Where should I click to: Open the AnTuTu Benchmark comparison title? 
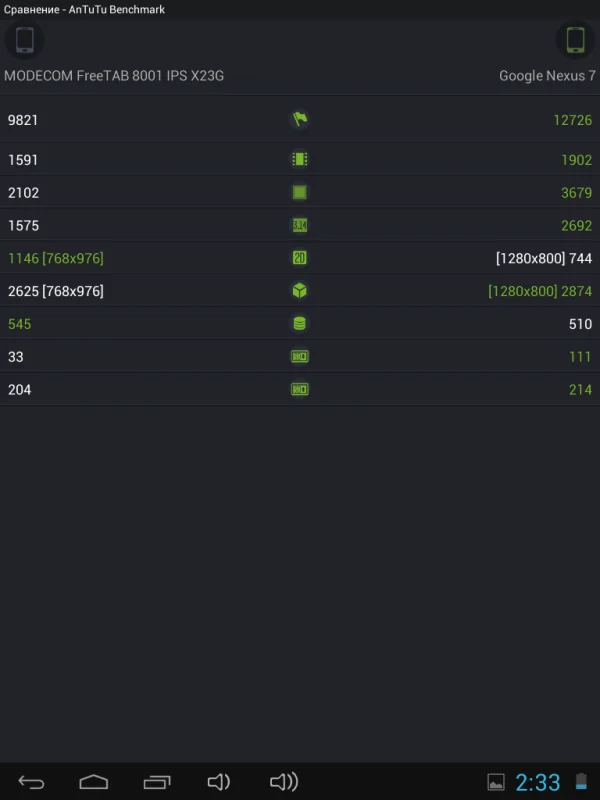point(85,9)
